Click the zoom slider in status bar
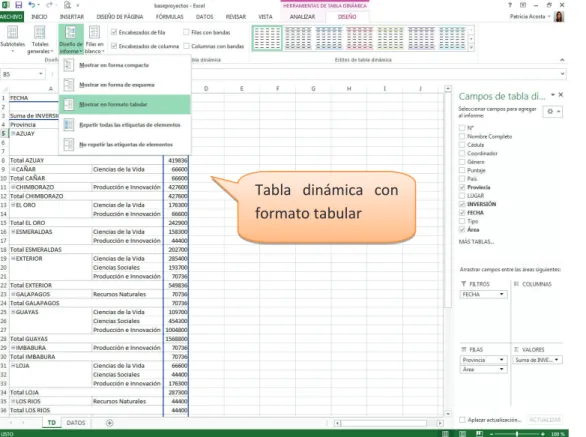 click(x=517, y=434)
